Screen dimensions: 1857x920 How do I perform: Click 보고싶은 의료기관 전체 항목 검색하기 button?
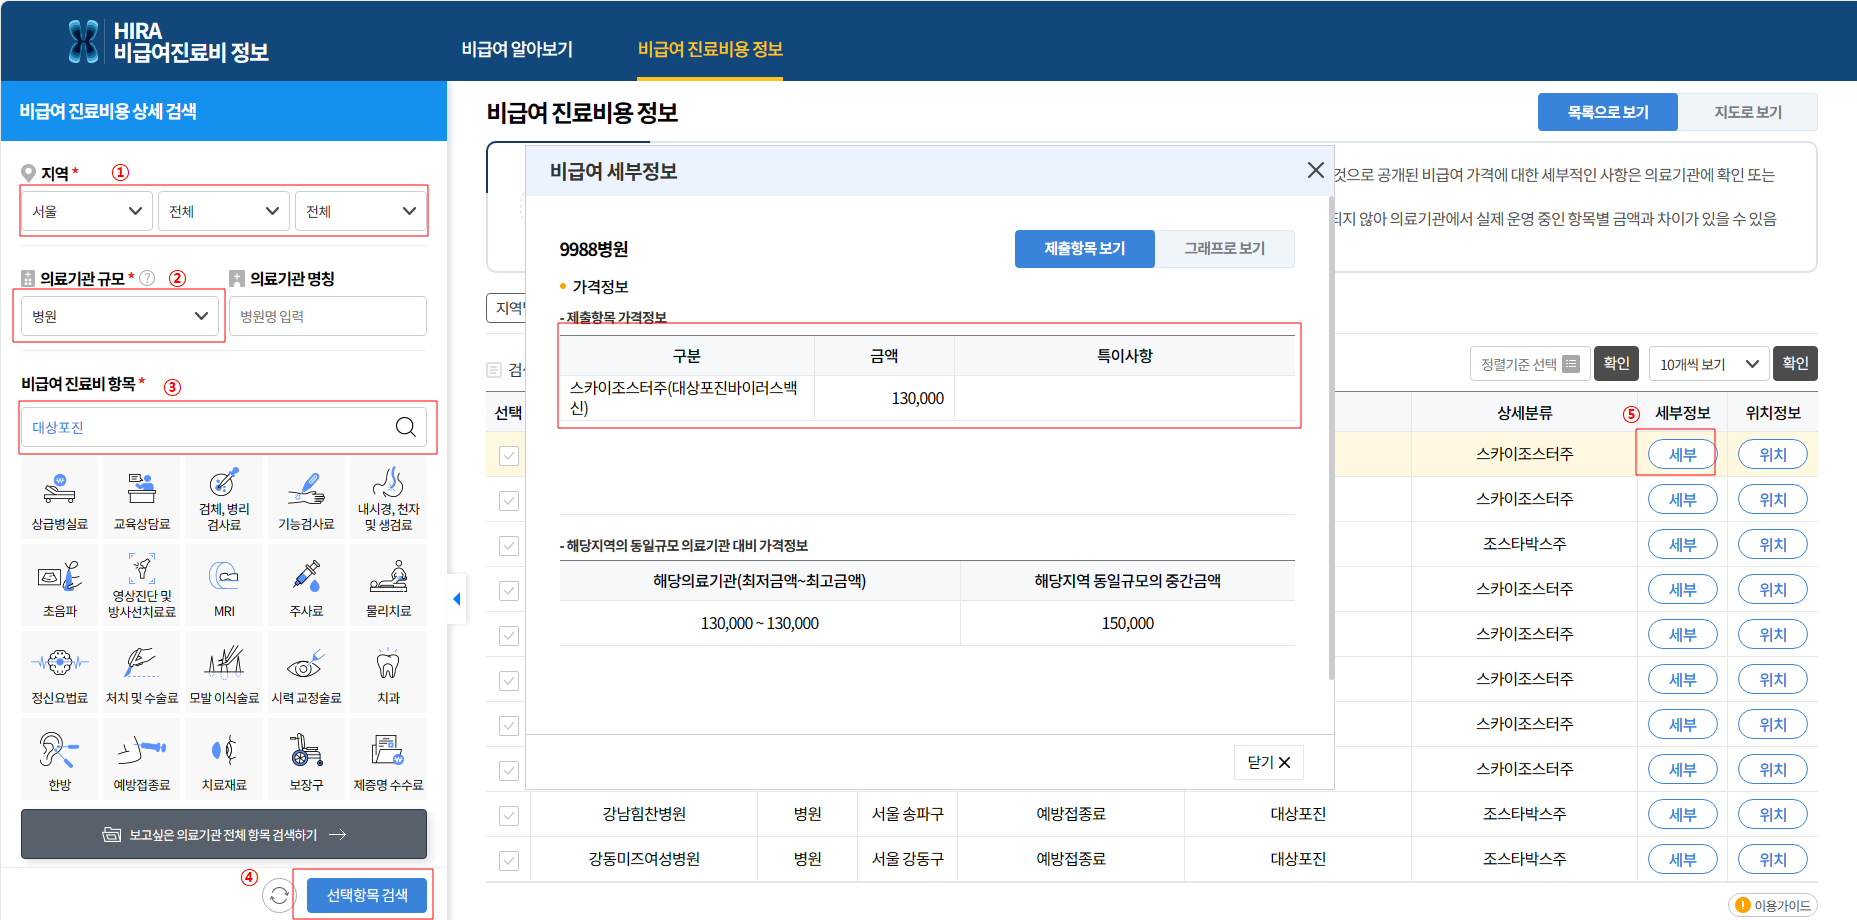224,834
